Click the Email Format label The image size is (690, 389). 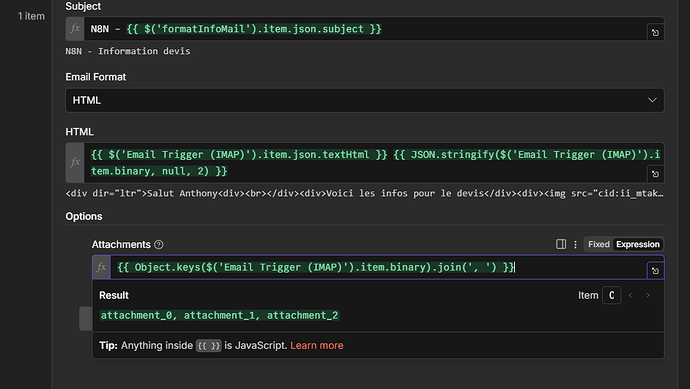pyautogui.click(x=95, y=77)
